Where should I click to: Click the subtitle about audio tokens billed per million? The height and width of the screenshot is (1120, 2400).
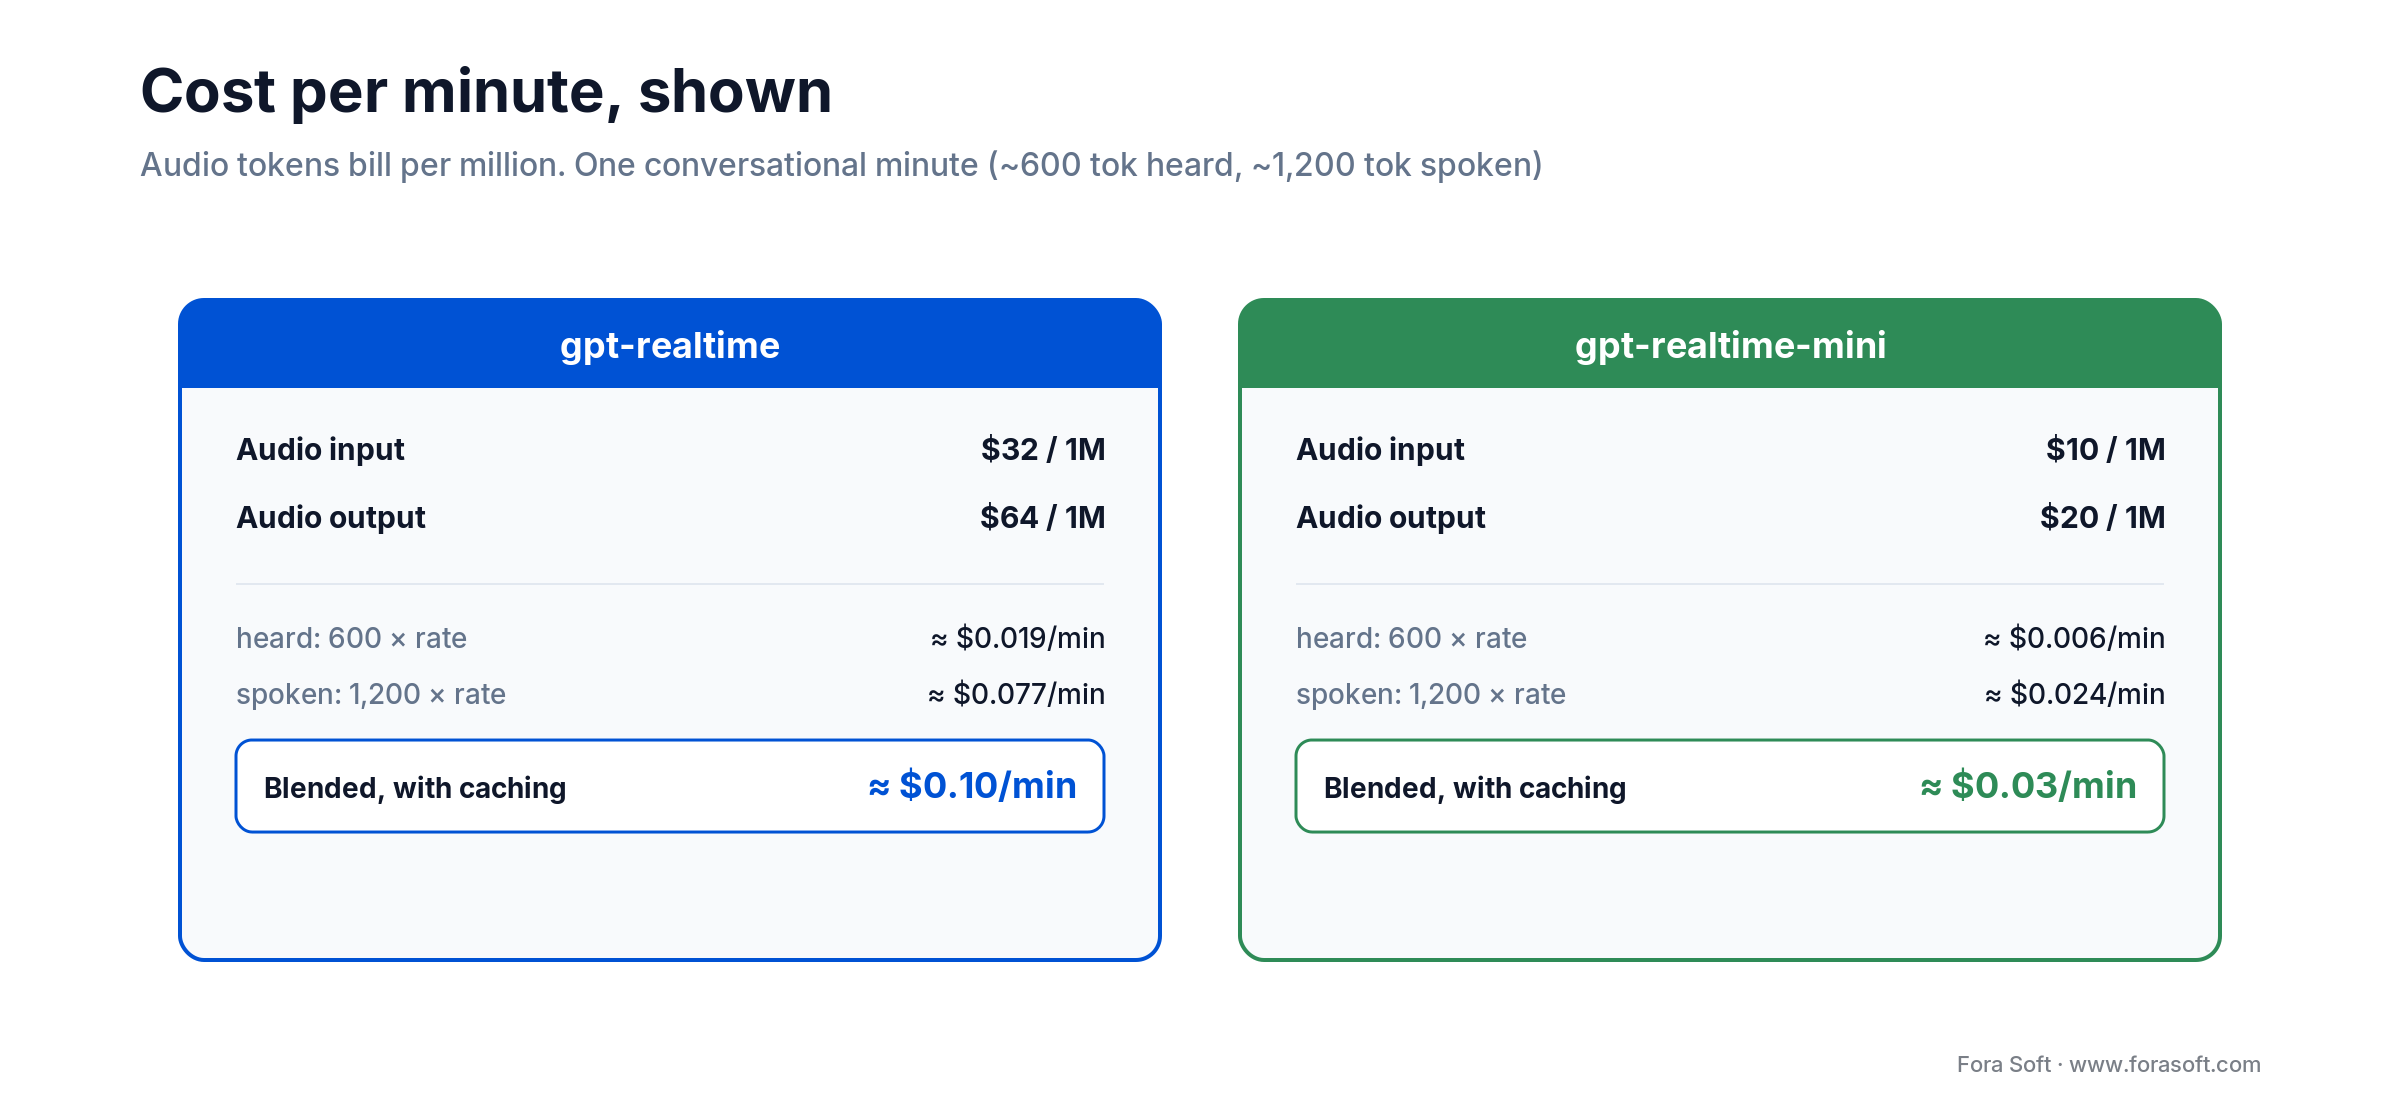tap(841, 165)
